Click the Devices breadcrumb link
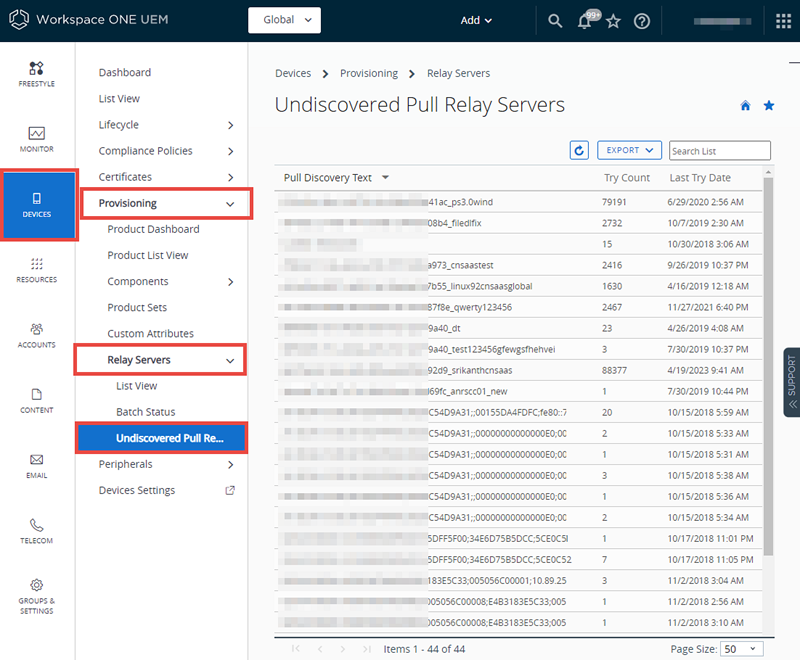Screen dimensions: 800x660 click(293, 73)
